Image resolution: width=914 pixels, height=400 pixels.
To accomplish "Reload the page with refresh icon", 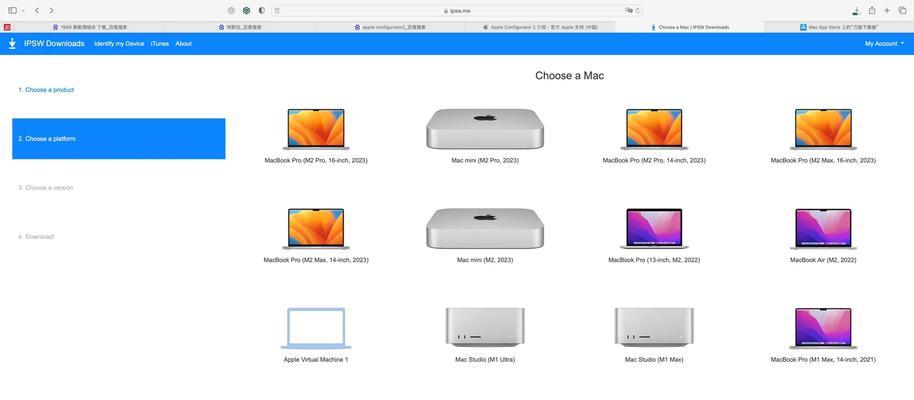I will [638, 10].
